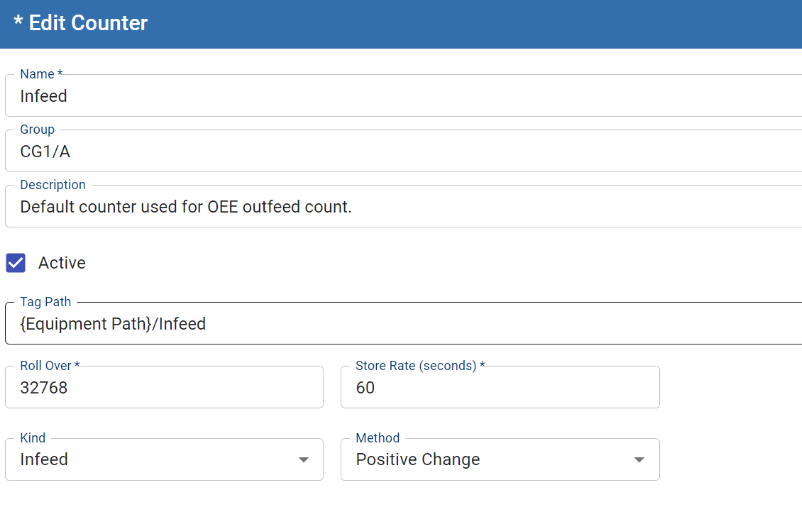Click the small Description field label
802x516 pixels.
click(x=53, y=185)
